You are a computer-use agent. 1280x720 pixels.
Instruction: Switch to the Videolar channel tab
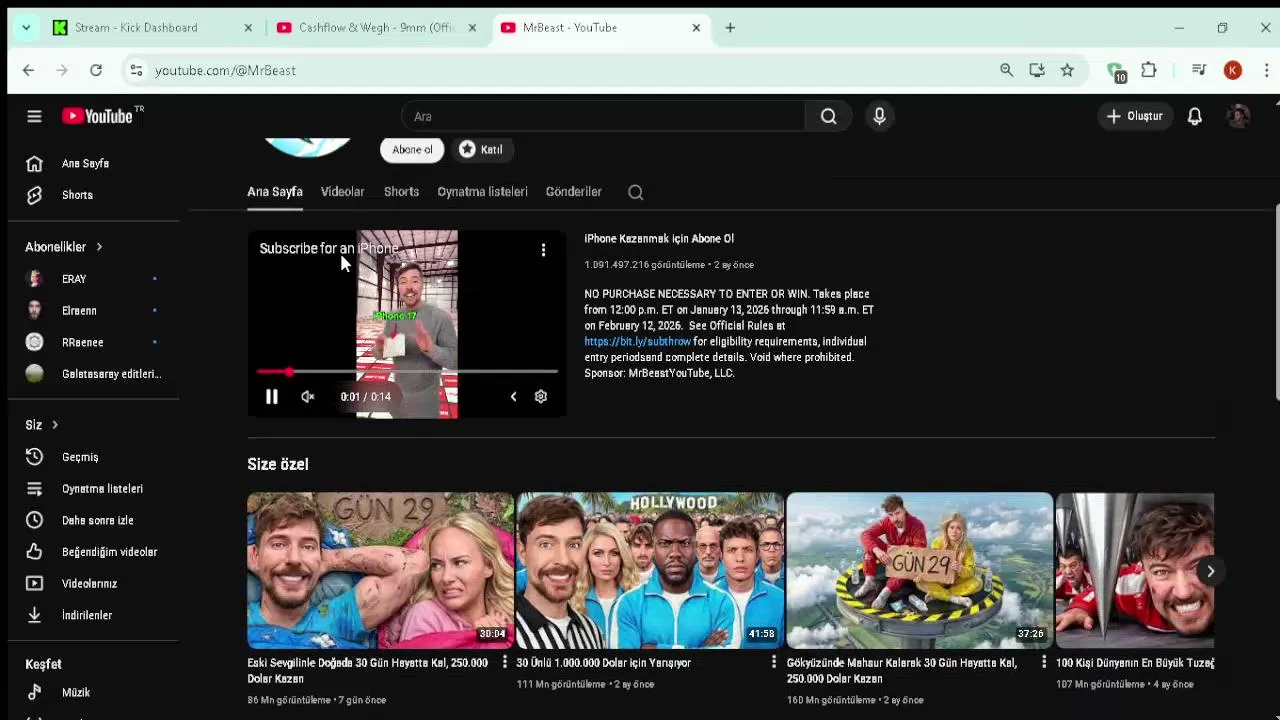(342, 192)
